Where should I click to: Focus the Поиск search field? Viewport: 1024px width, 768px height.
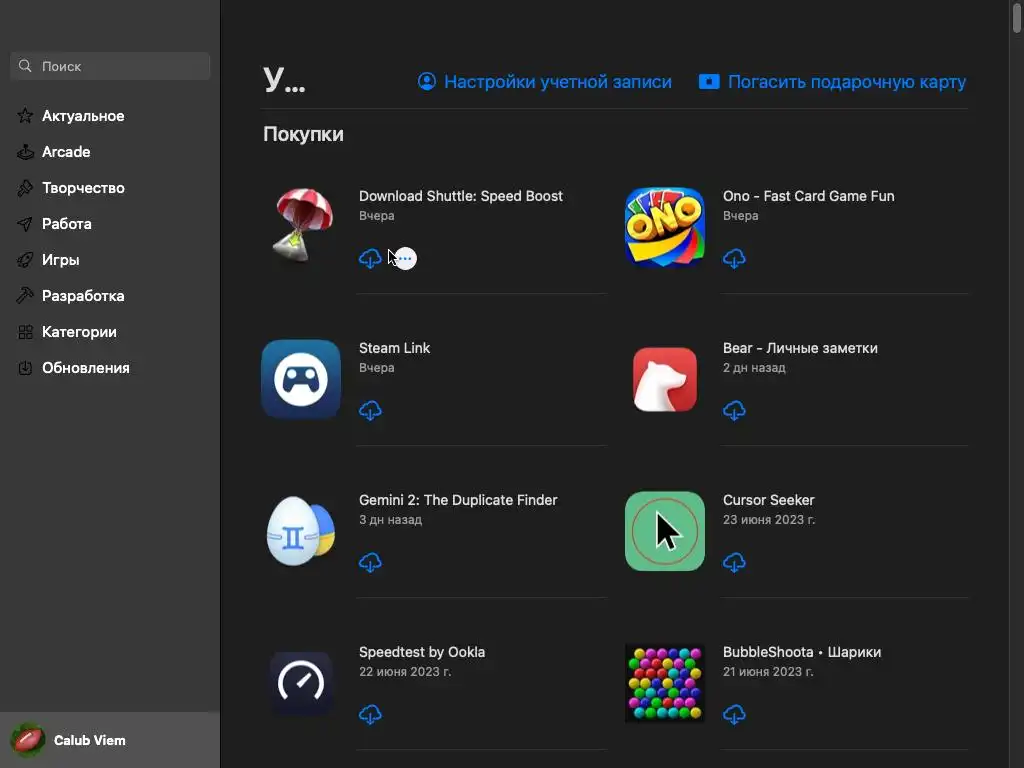110,66
